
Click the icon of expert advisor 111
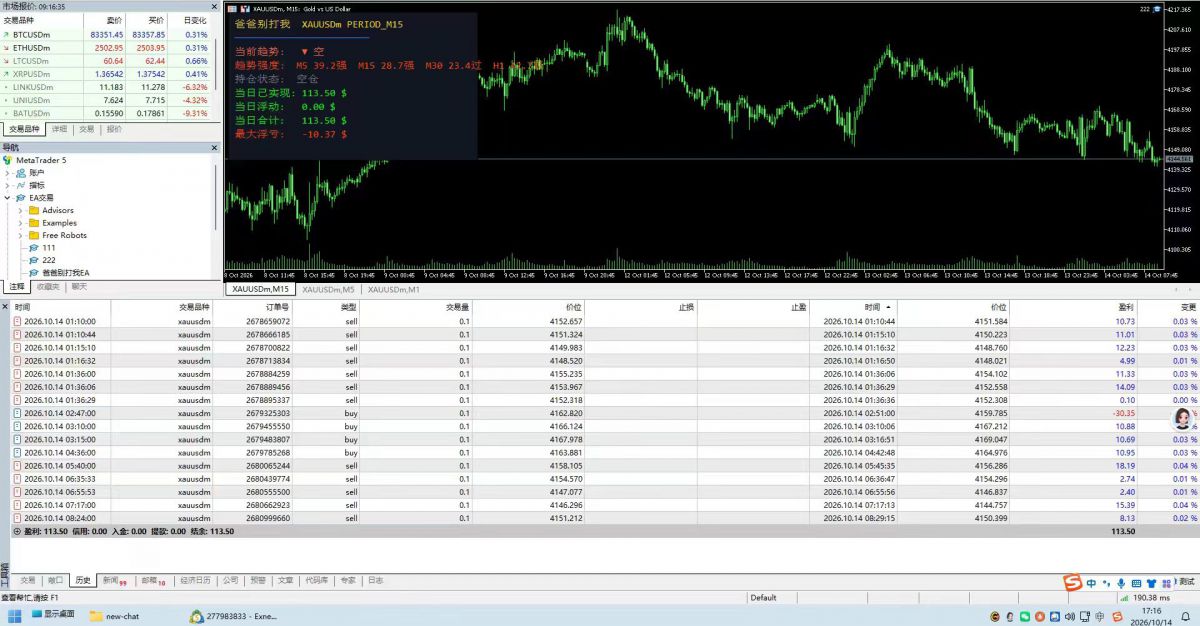33,248
